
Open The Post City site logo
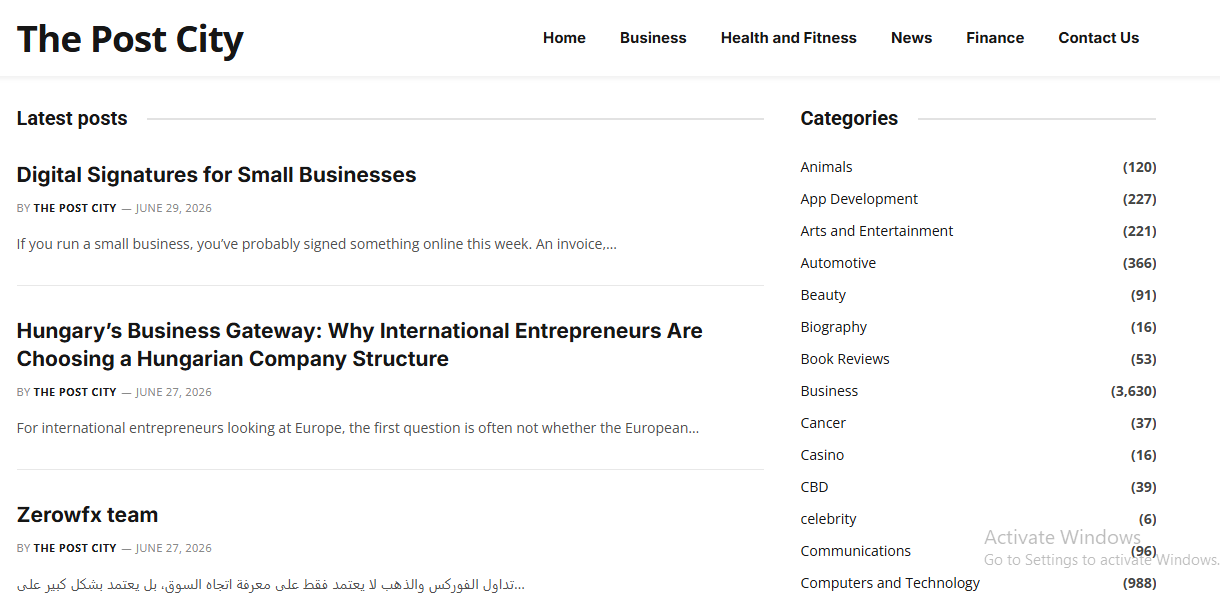click(x=130, y=39)
